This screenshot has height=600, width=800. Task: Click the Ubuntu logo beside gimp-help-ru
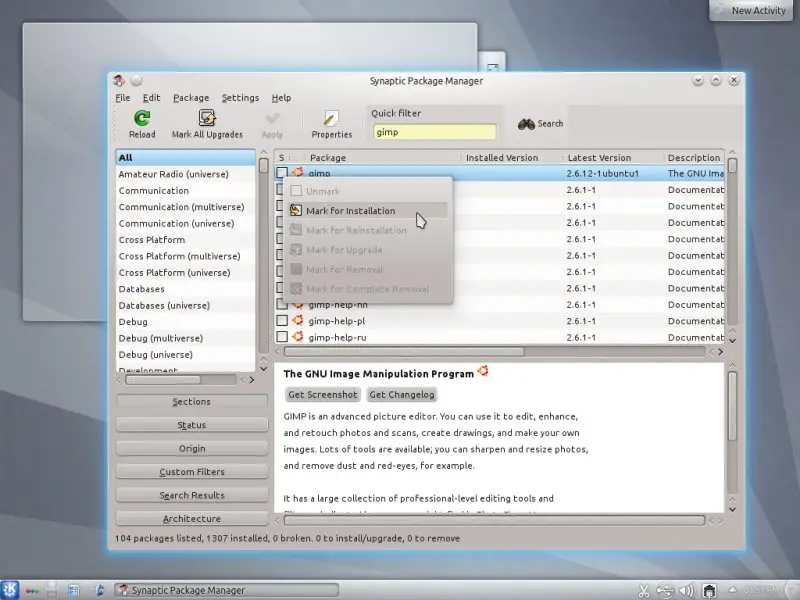(x=297, y=337)
